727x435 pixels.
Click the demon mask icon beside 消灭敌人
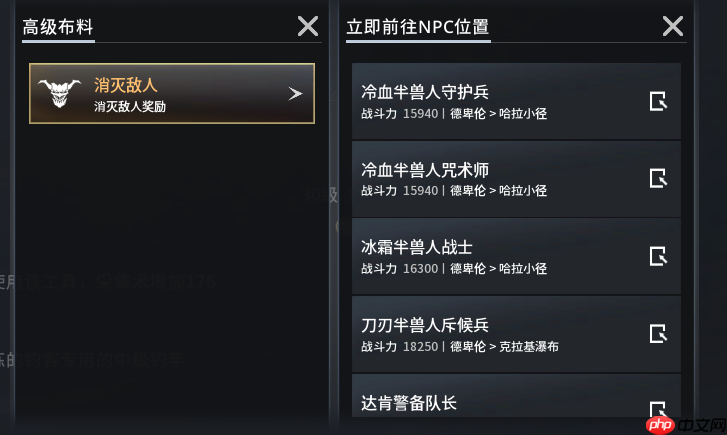[60, 93]
